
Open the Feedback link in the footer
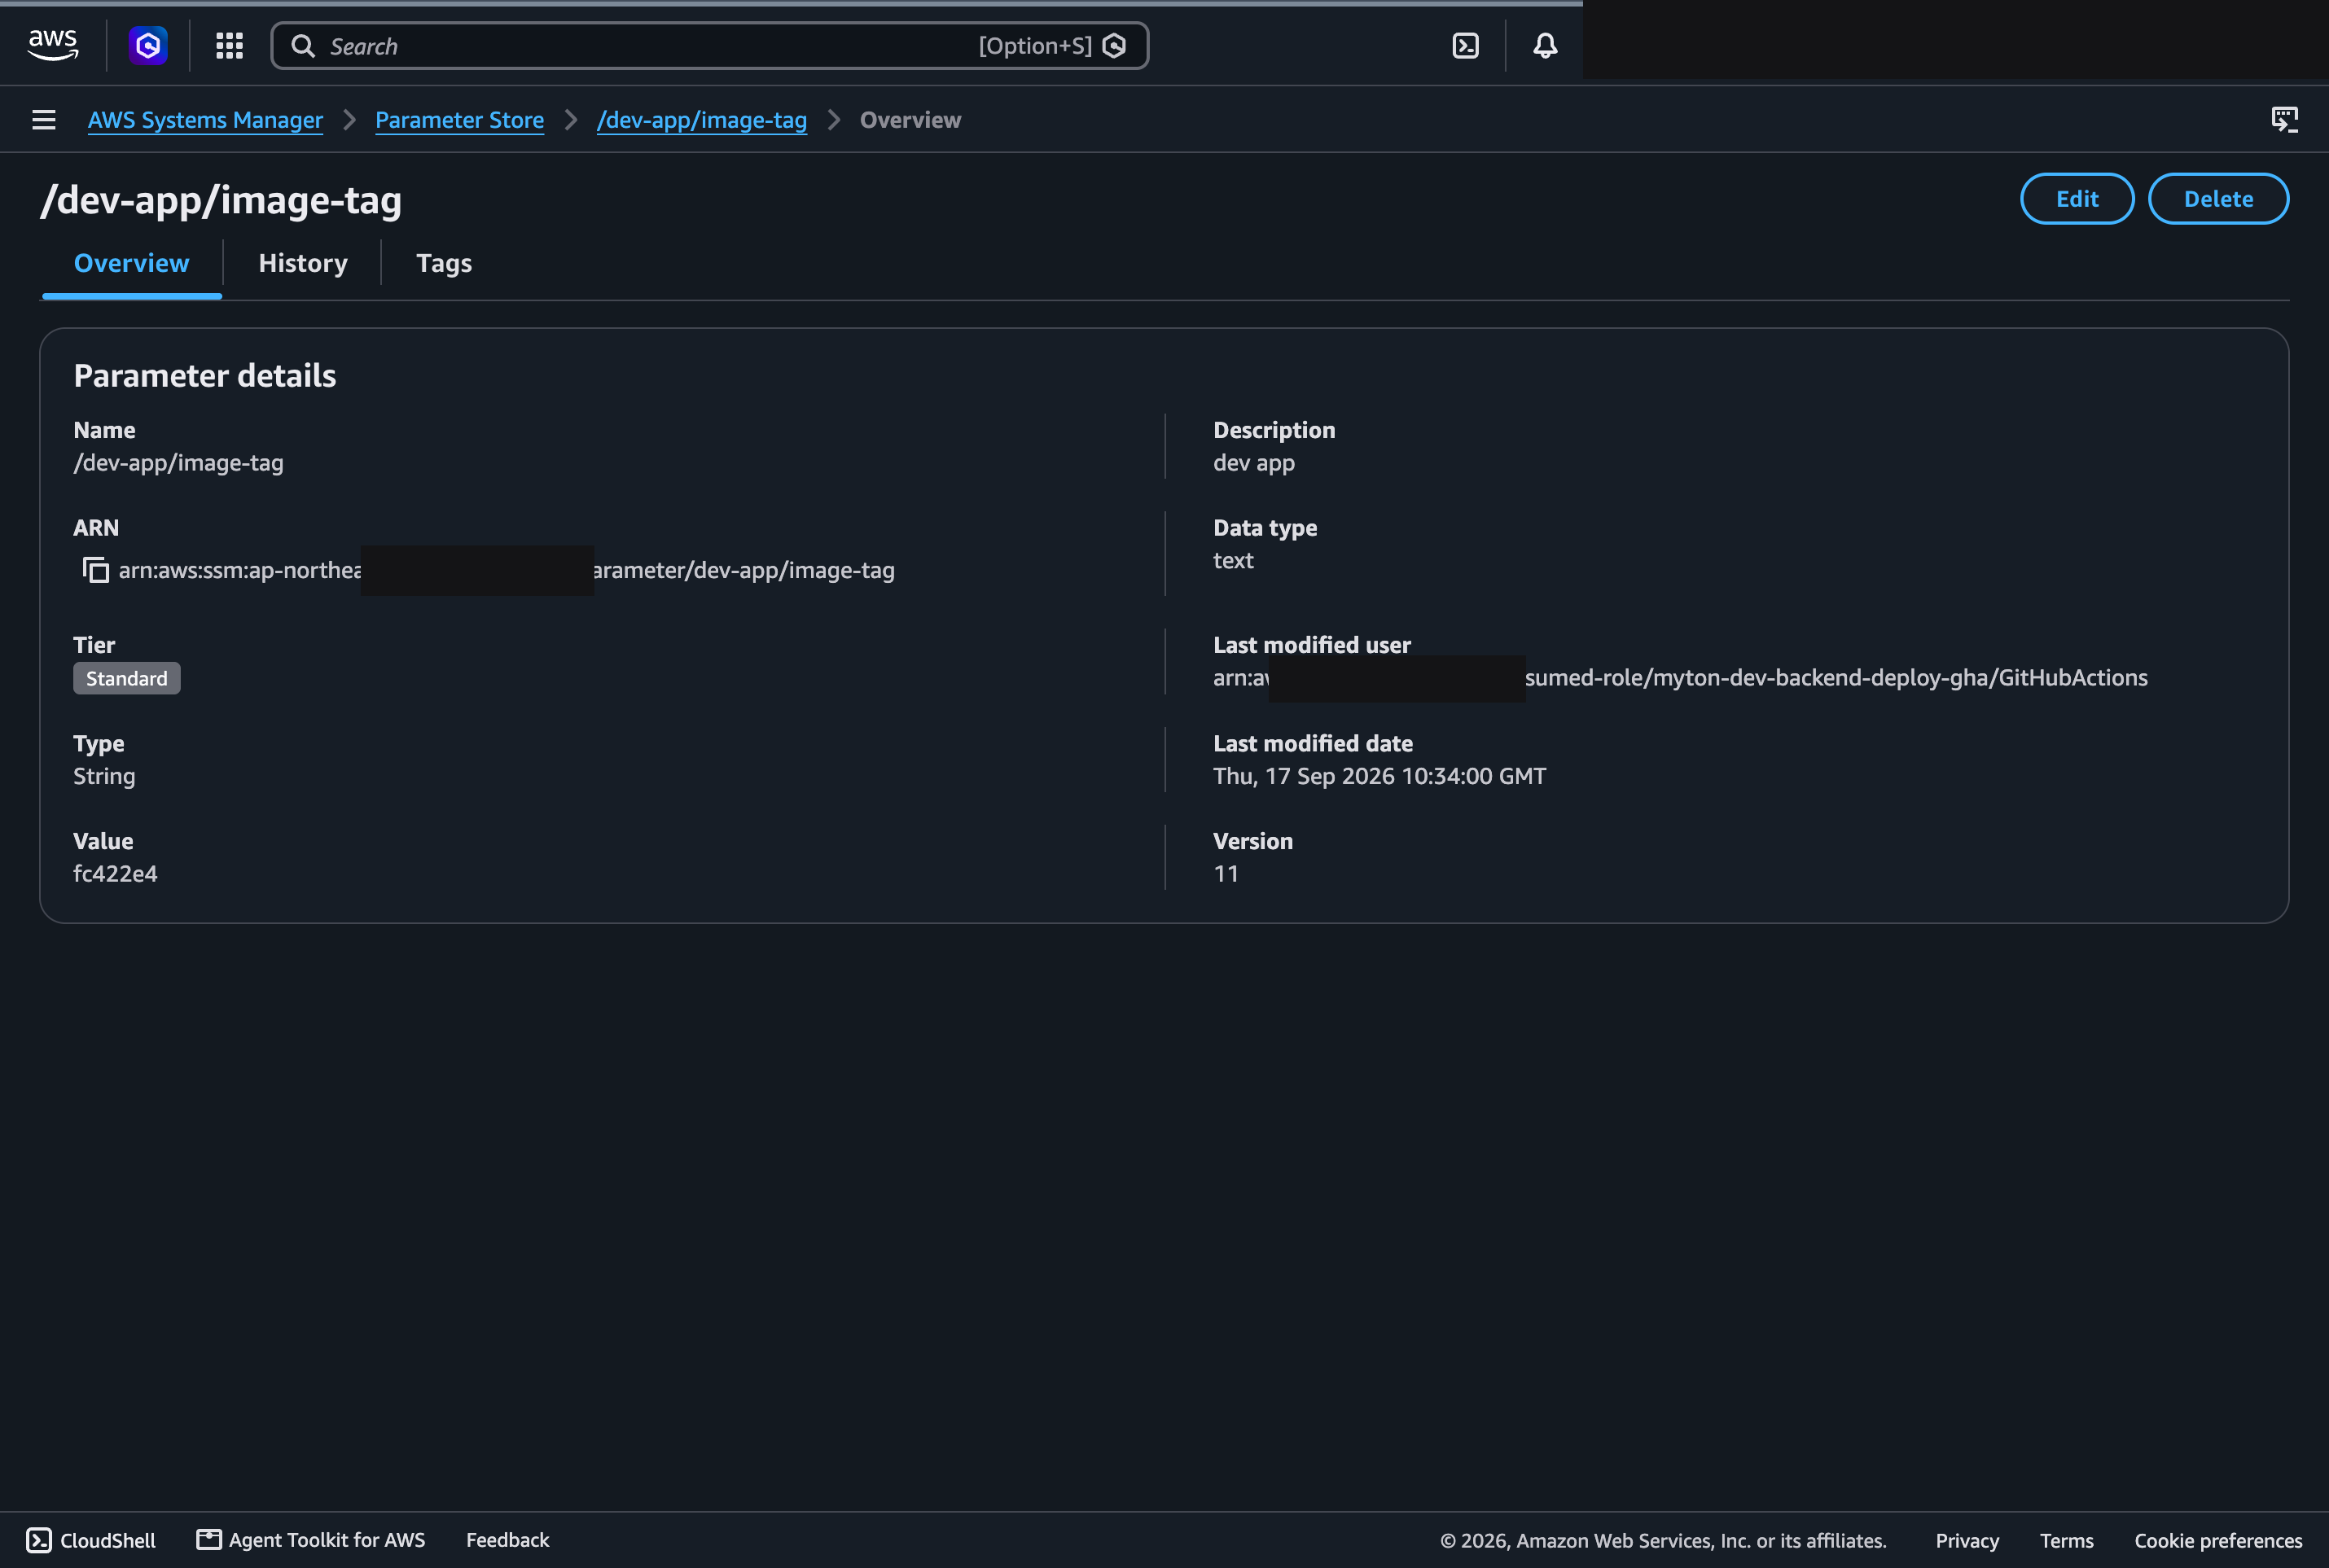[x=507, y=1540]
